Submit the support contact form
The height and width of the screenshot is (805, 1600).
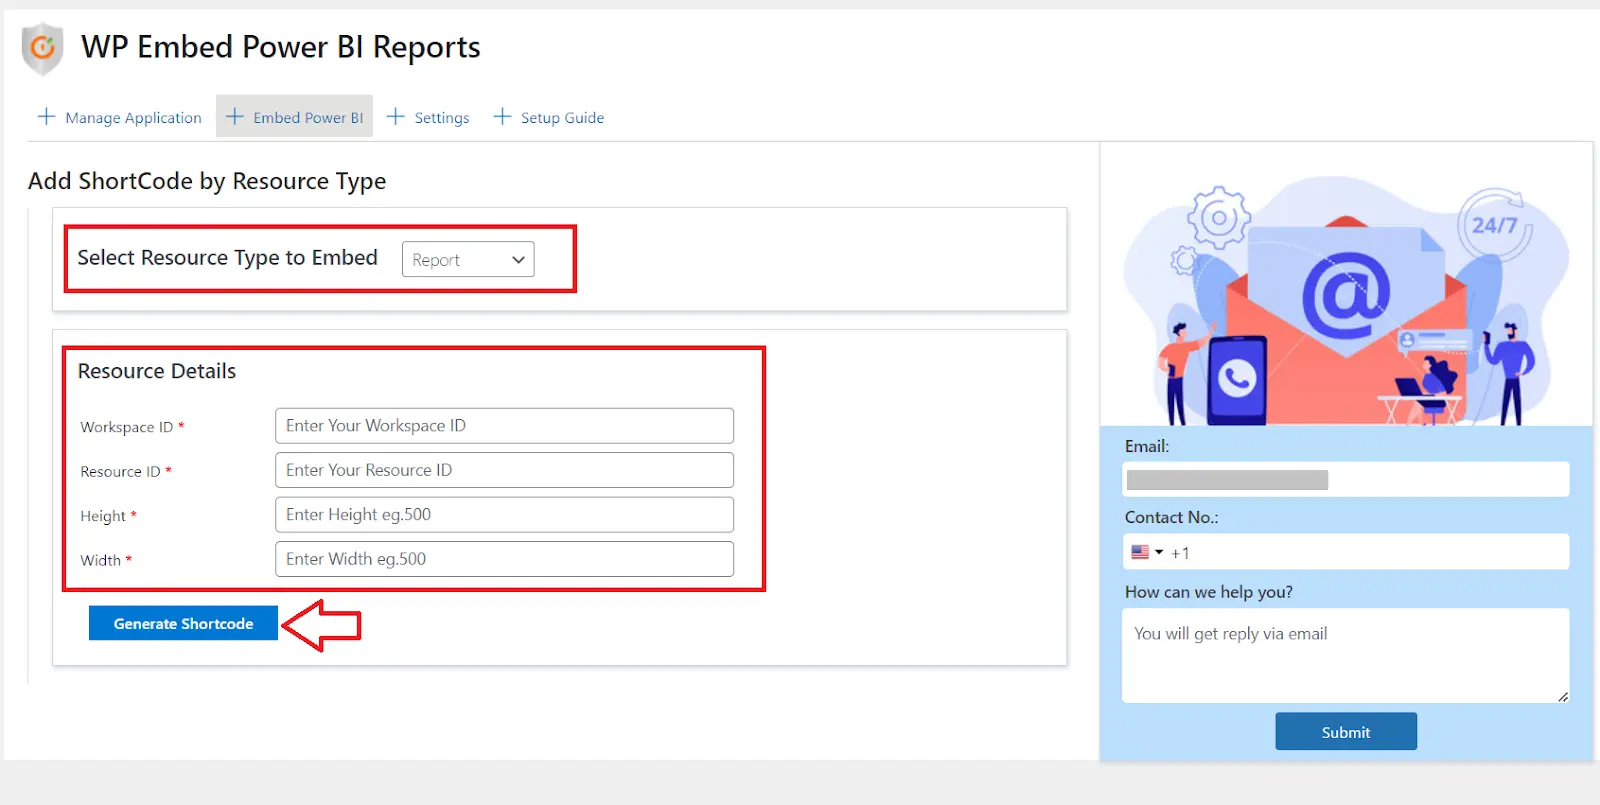click(1346, 731)
